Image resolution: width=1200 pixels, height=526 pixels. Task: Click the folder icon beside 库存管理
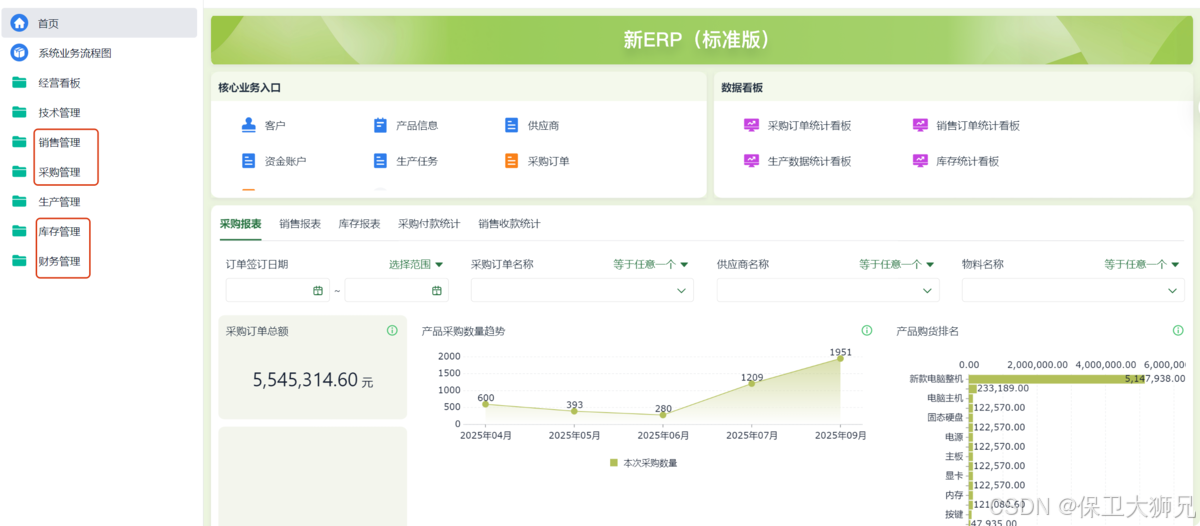click(x=19, y=231)
